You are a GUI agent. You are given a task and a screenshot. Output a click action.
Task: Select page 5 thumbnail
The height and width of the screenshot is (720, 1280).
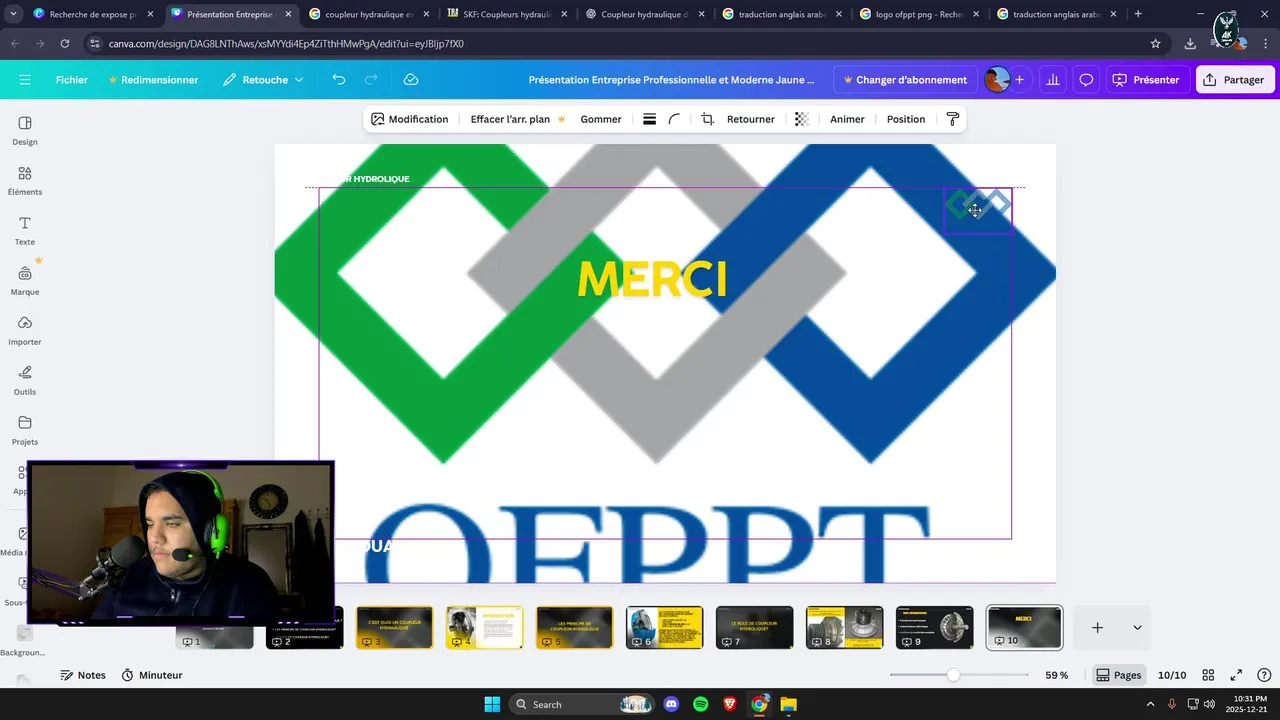[574, 627]
